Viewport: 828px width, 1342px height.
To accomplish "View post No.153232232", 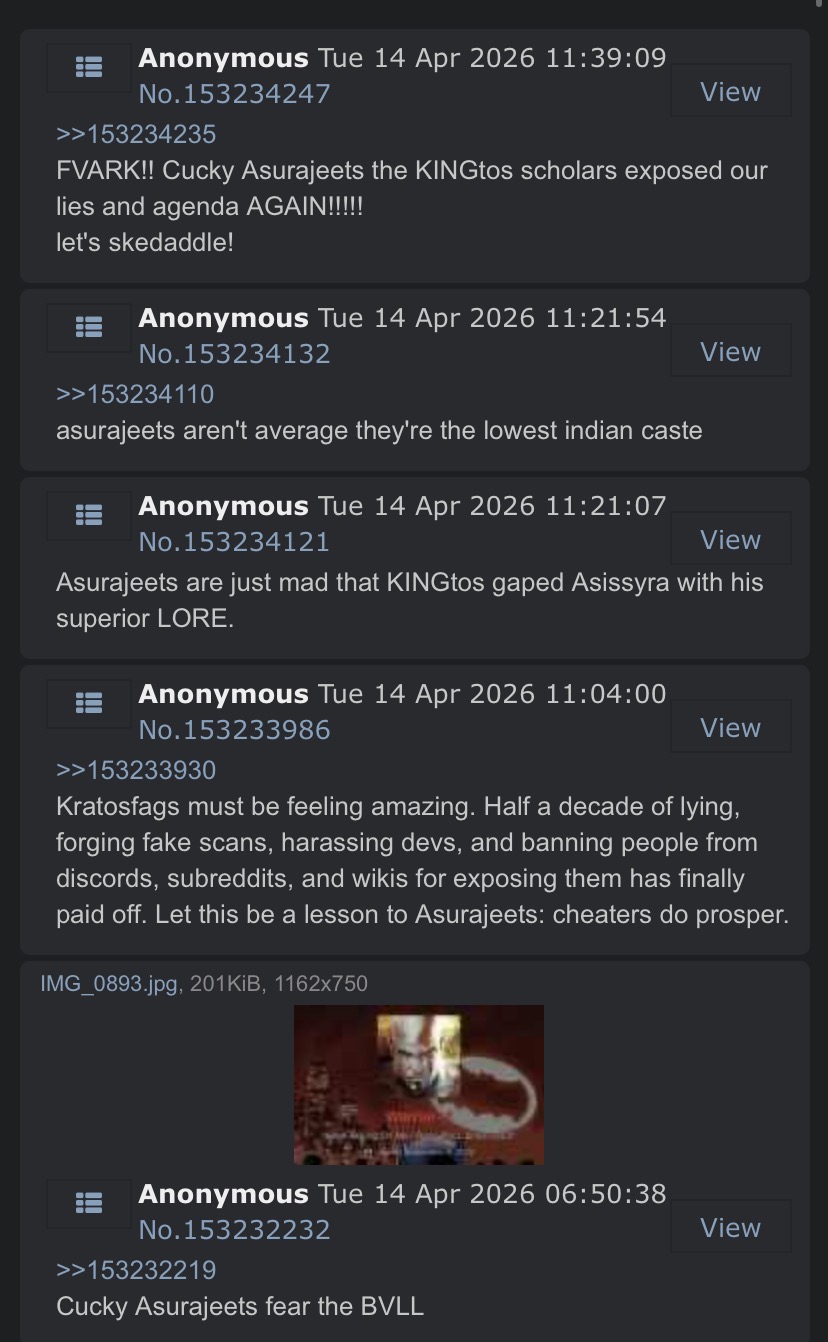I will coord(730,1228).
